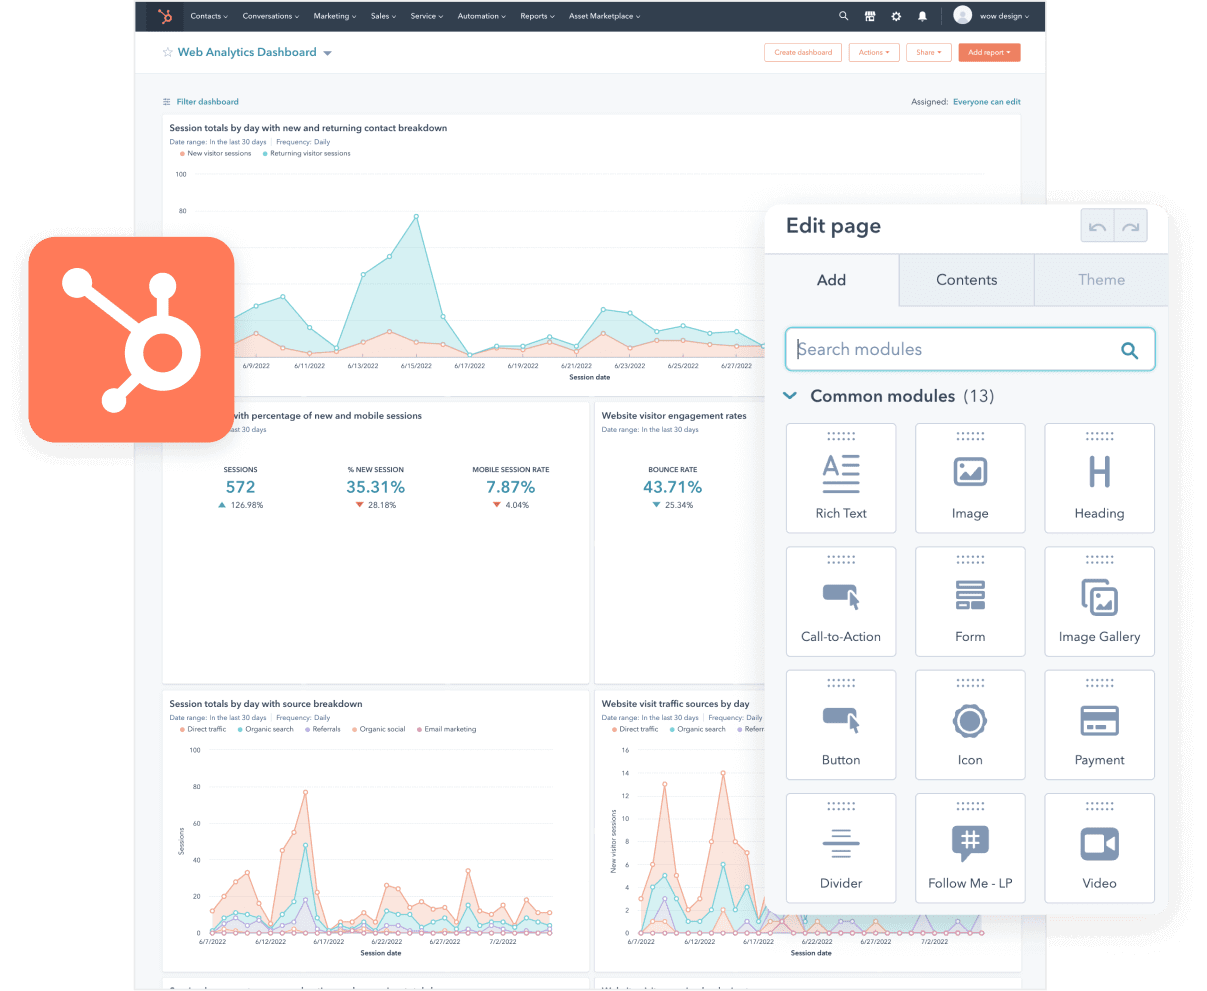Switch to the Add tab
Image resolution: width=1207 pixels, height=991 pixels.
[x=832, y=280]
